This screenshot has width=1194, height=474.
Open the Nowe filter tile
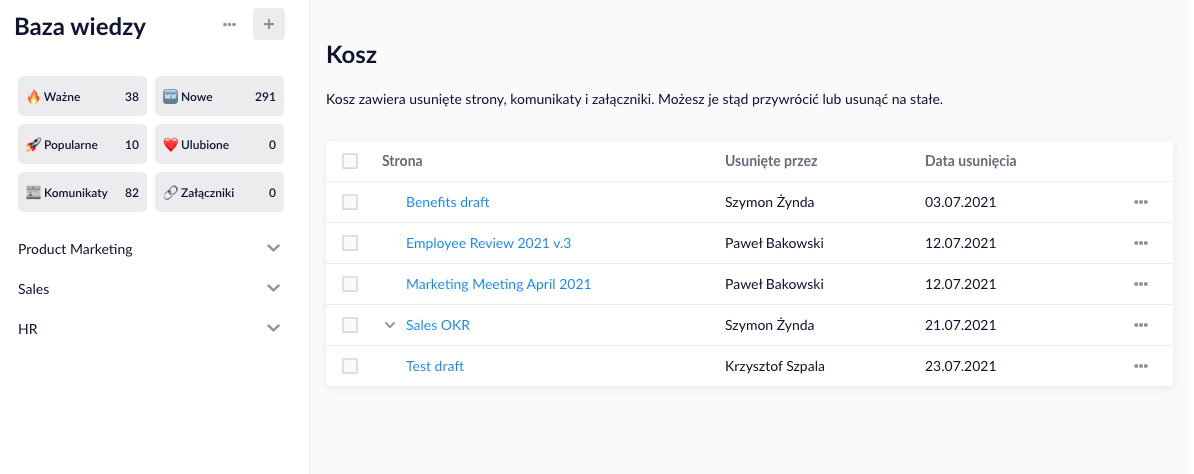point(219,97)
